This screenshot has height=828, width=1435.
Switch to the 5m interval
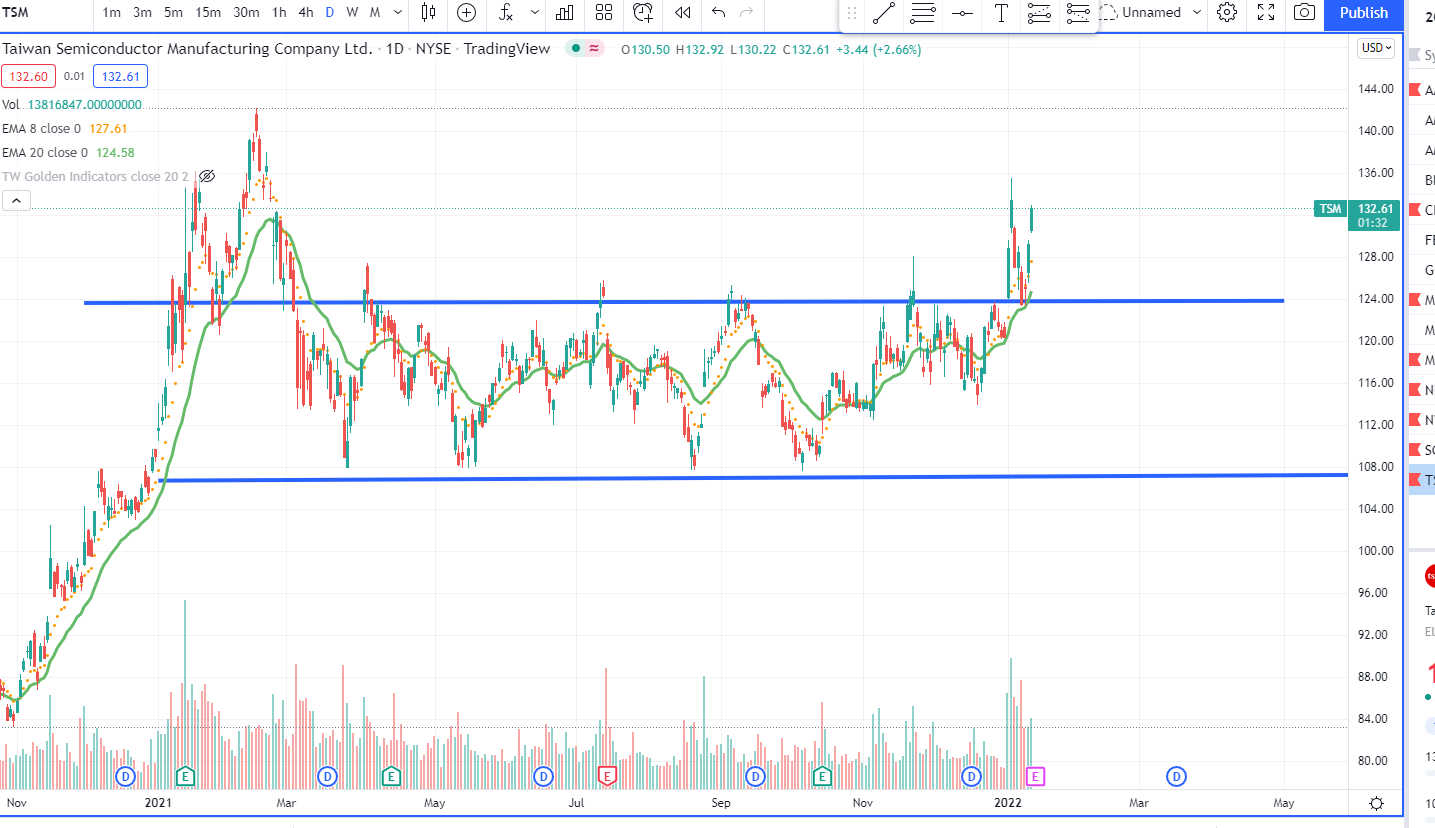(173, 13)
